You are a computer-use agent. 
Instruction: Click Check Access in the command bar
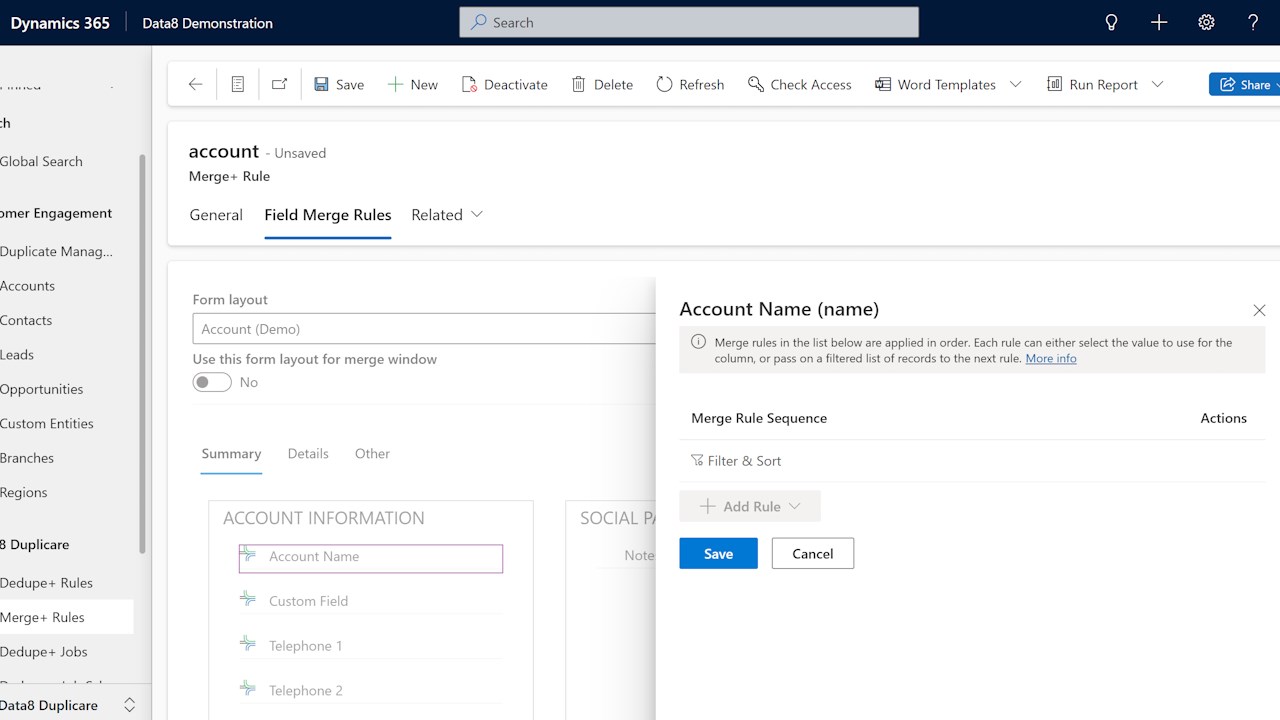click(800, 84)
